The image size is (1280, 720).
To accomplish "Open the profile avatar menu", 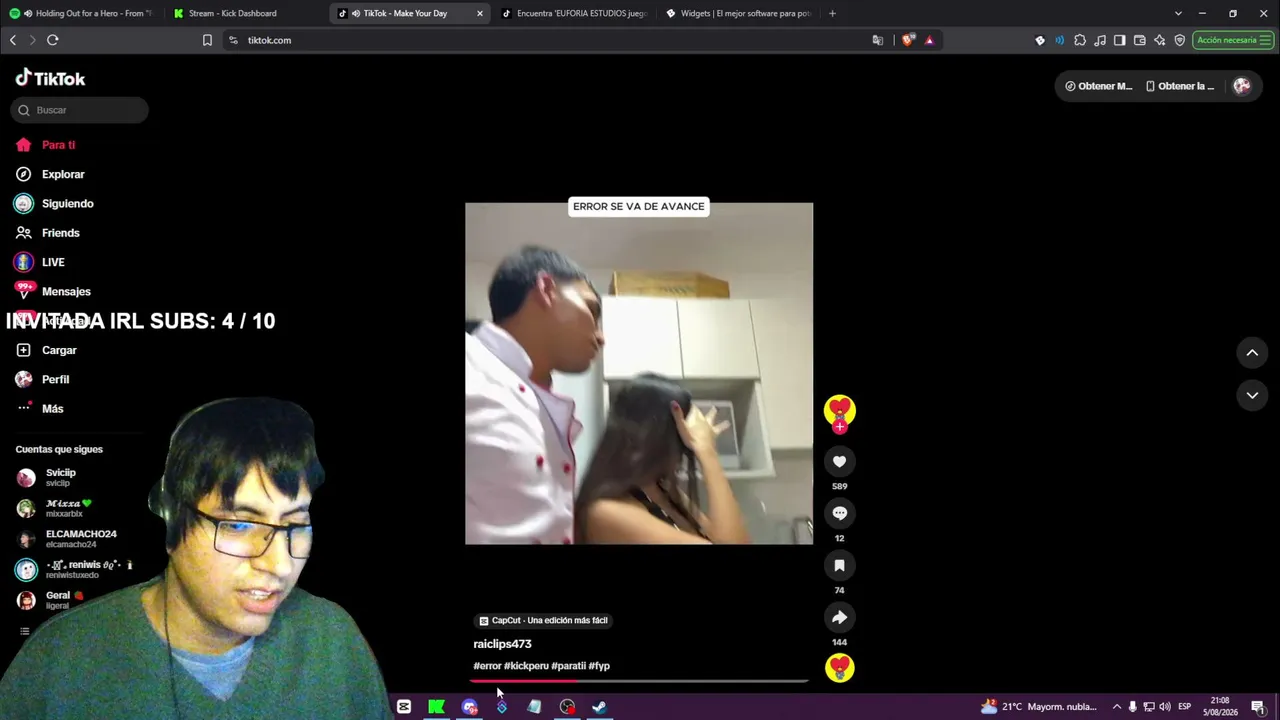I will coord(1242,86).
